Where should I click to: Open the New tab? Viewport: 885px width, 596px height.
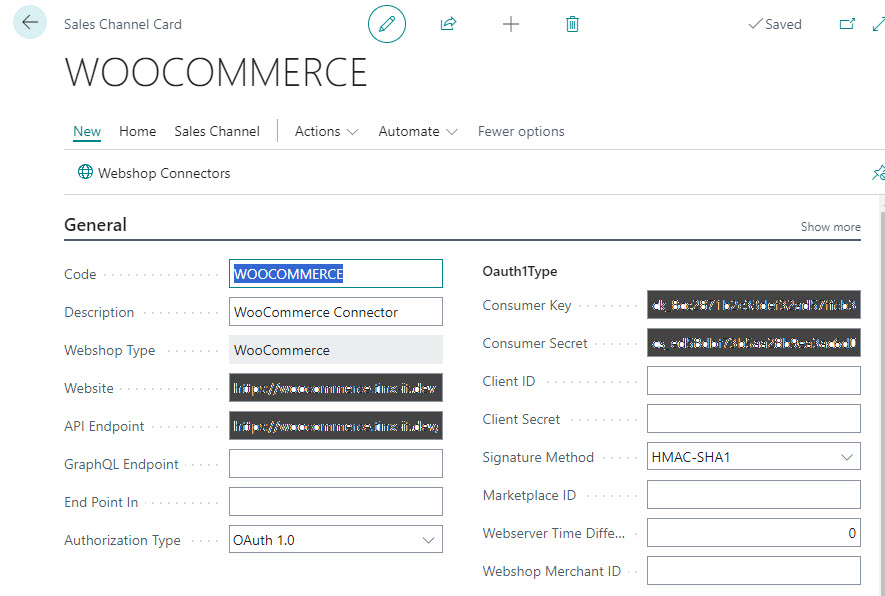87,132
